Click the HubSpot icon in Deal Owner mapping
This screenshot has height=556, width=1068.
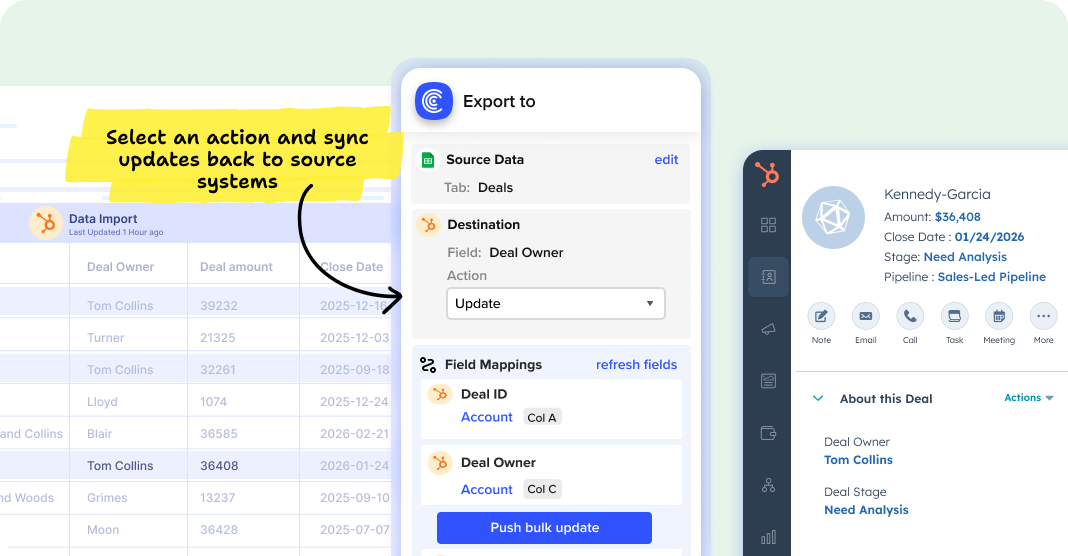tap(440, 463)
